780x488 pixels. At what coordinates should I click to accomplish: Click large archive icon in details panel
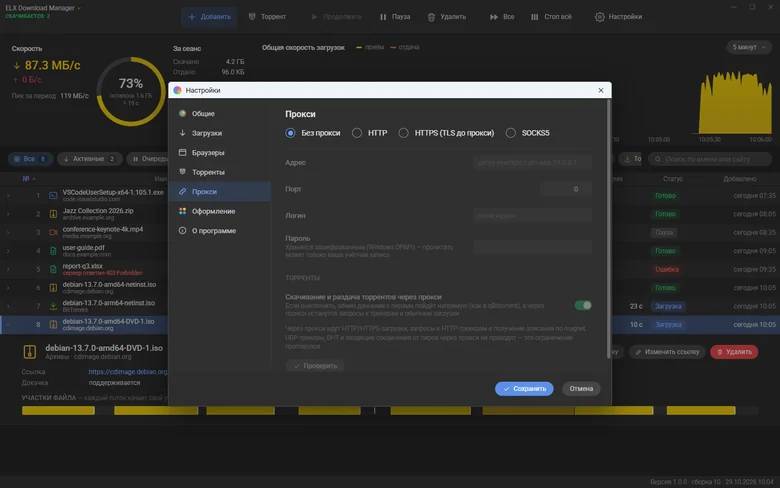[30, 352]
